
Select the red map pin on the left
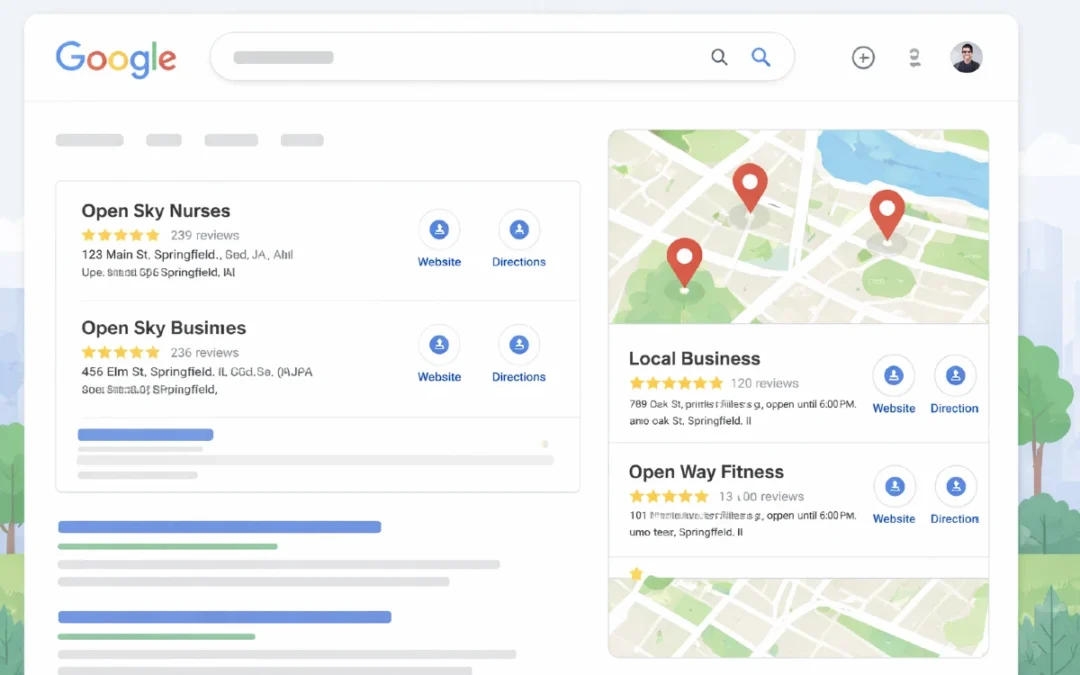pos(684,260)
